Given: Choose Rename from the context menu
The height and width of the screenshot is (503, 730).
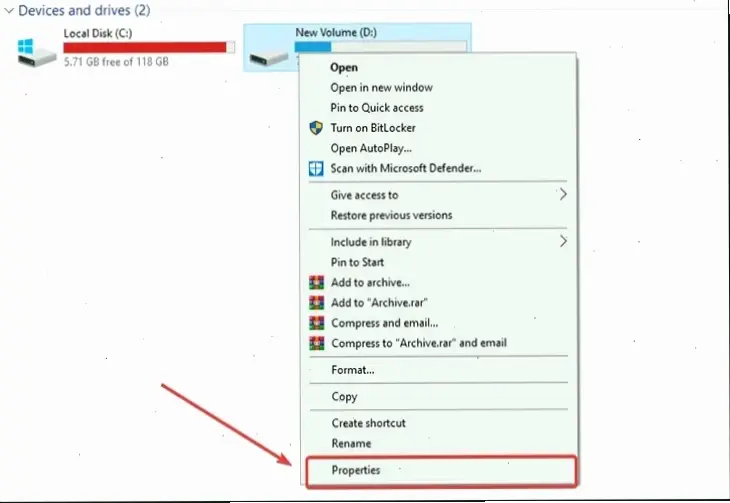Looking at the screenshot, I should [351, 443].
